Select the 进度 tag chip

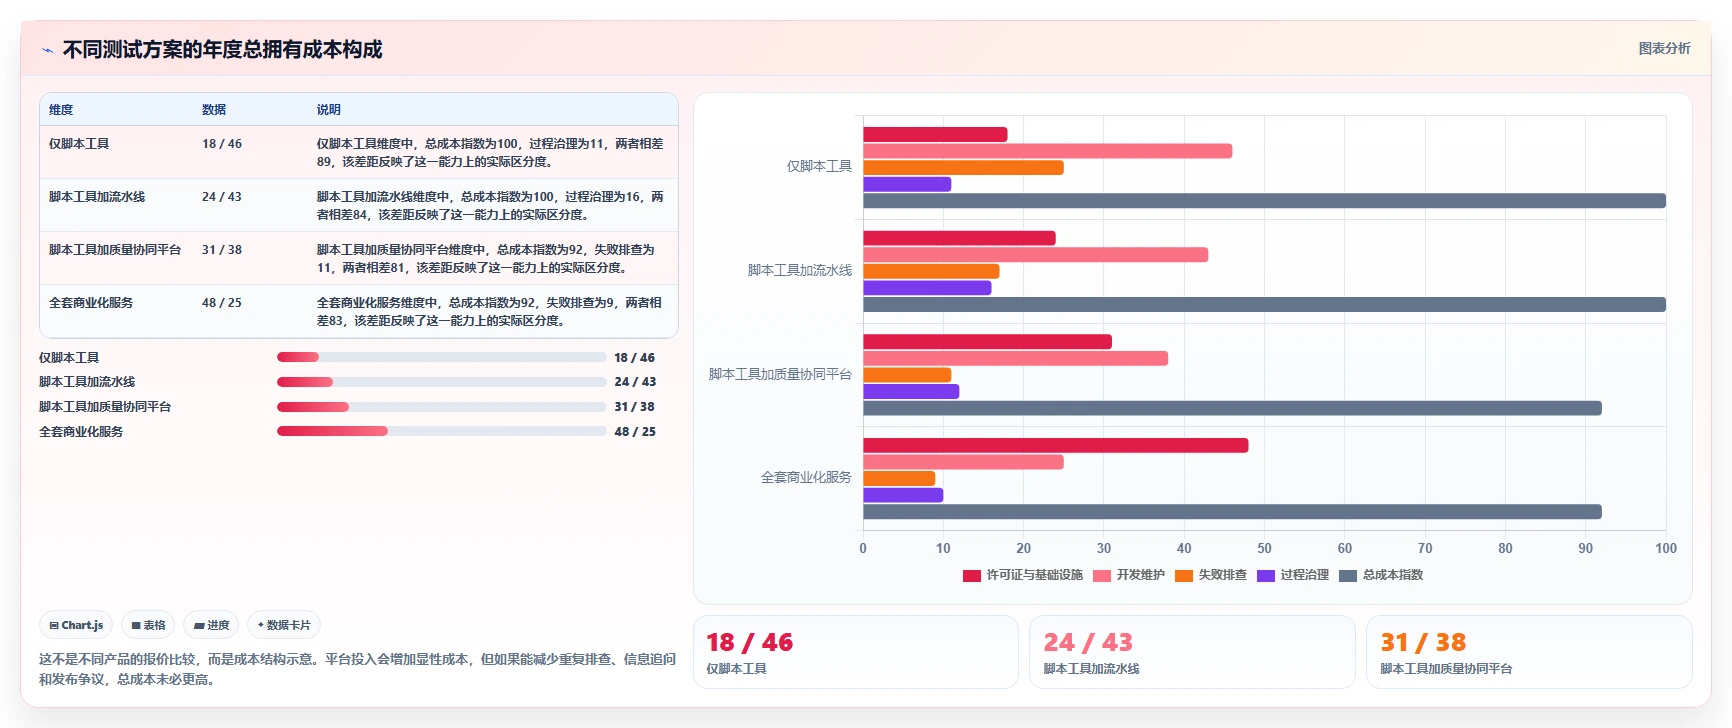click(211, 625)
